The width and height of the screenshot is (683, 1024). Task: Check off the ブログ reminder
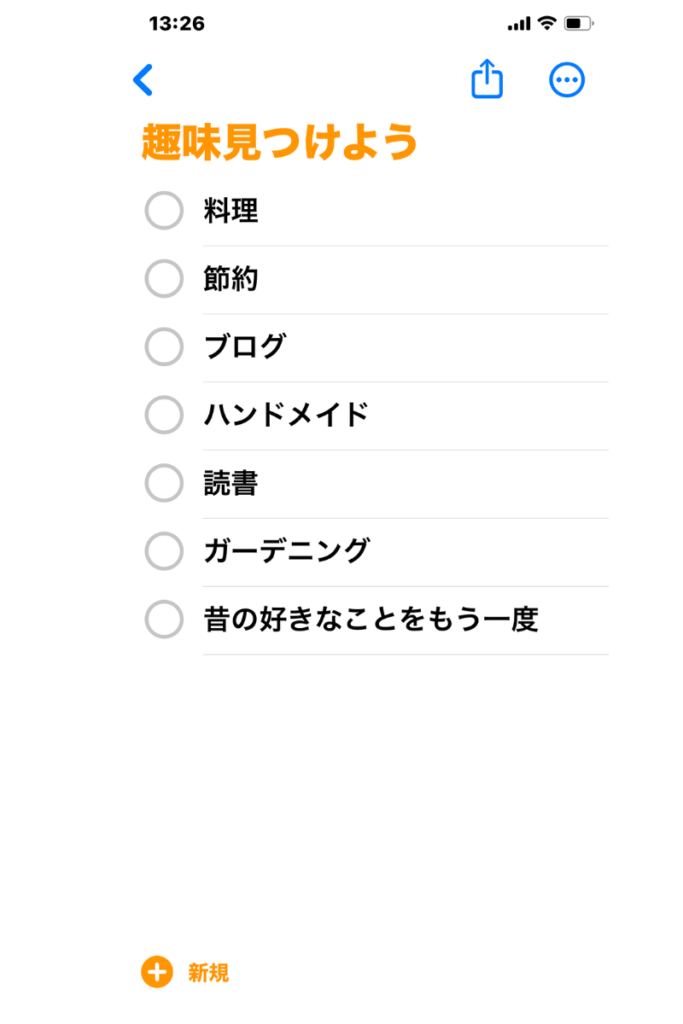point(164,347)
